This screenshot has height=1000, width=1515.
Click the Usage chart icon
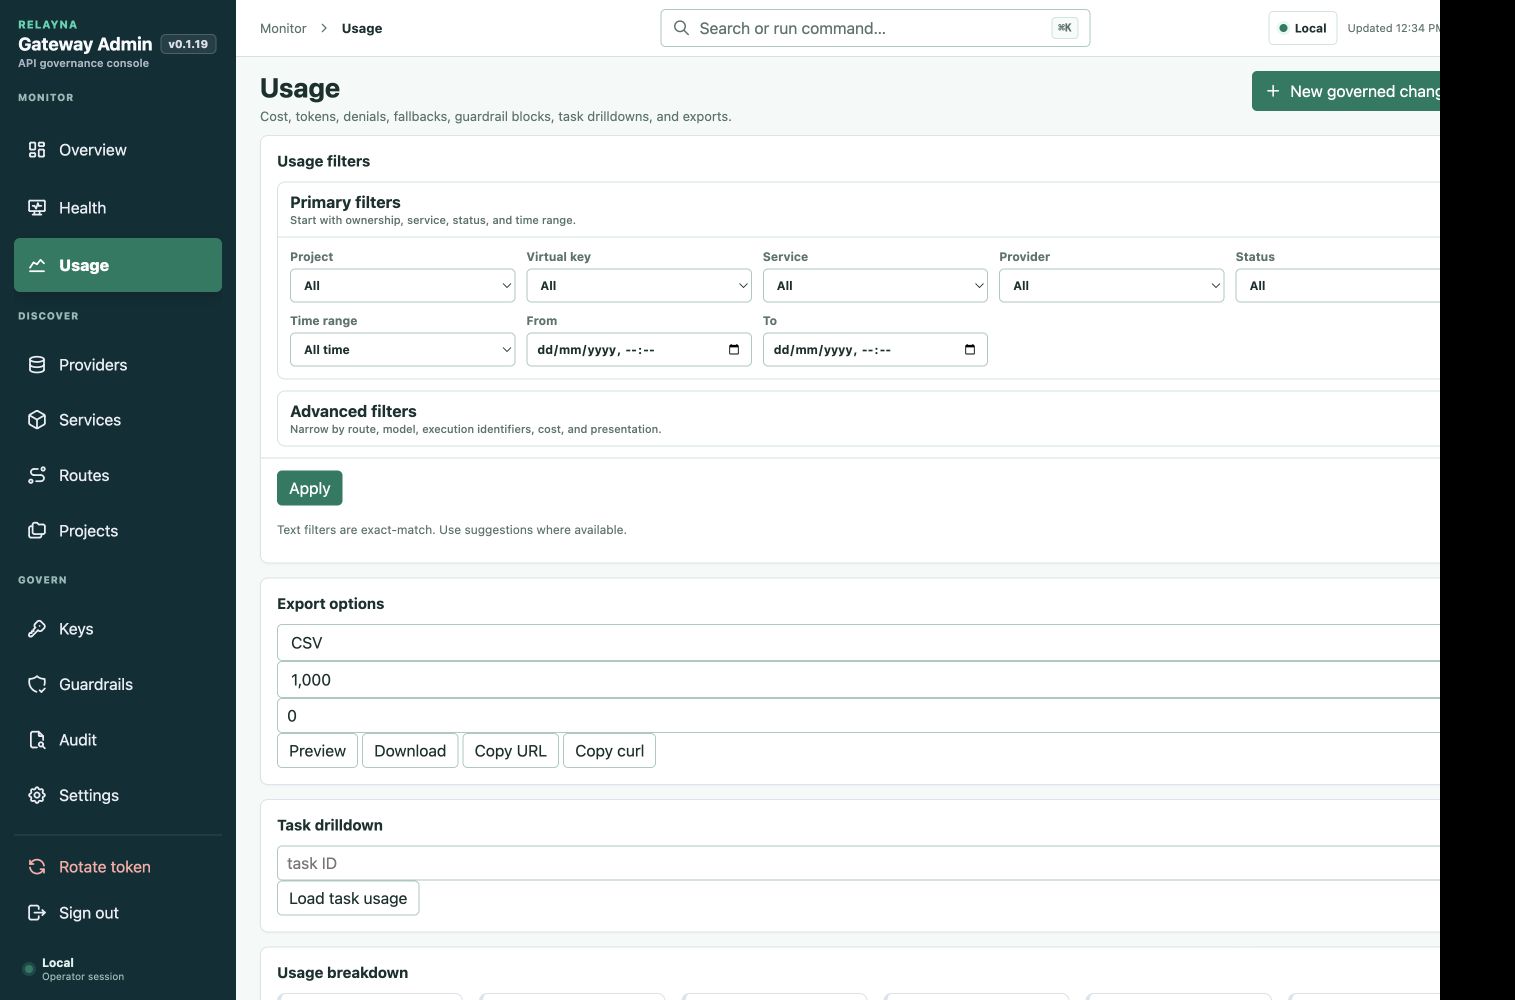coord(37,266)
